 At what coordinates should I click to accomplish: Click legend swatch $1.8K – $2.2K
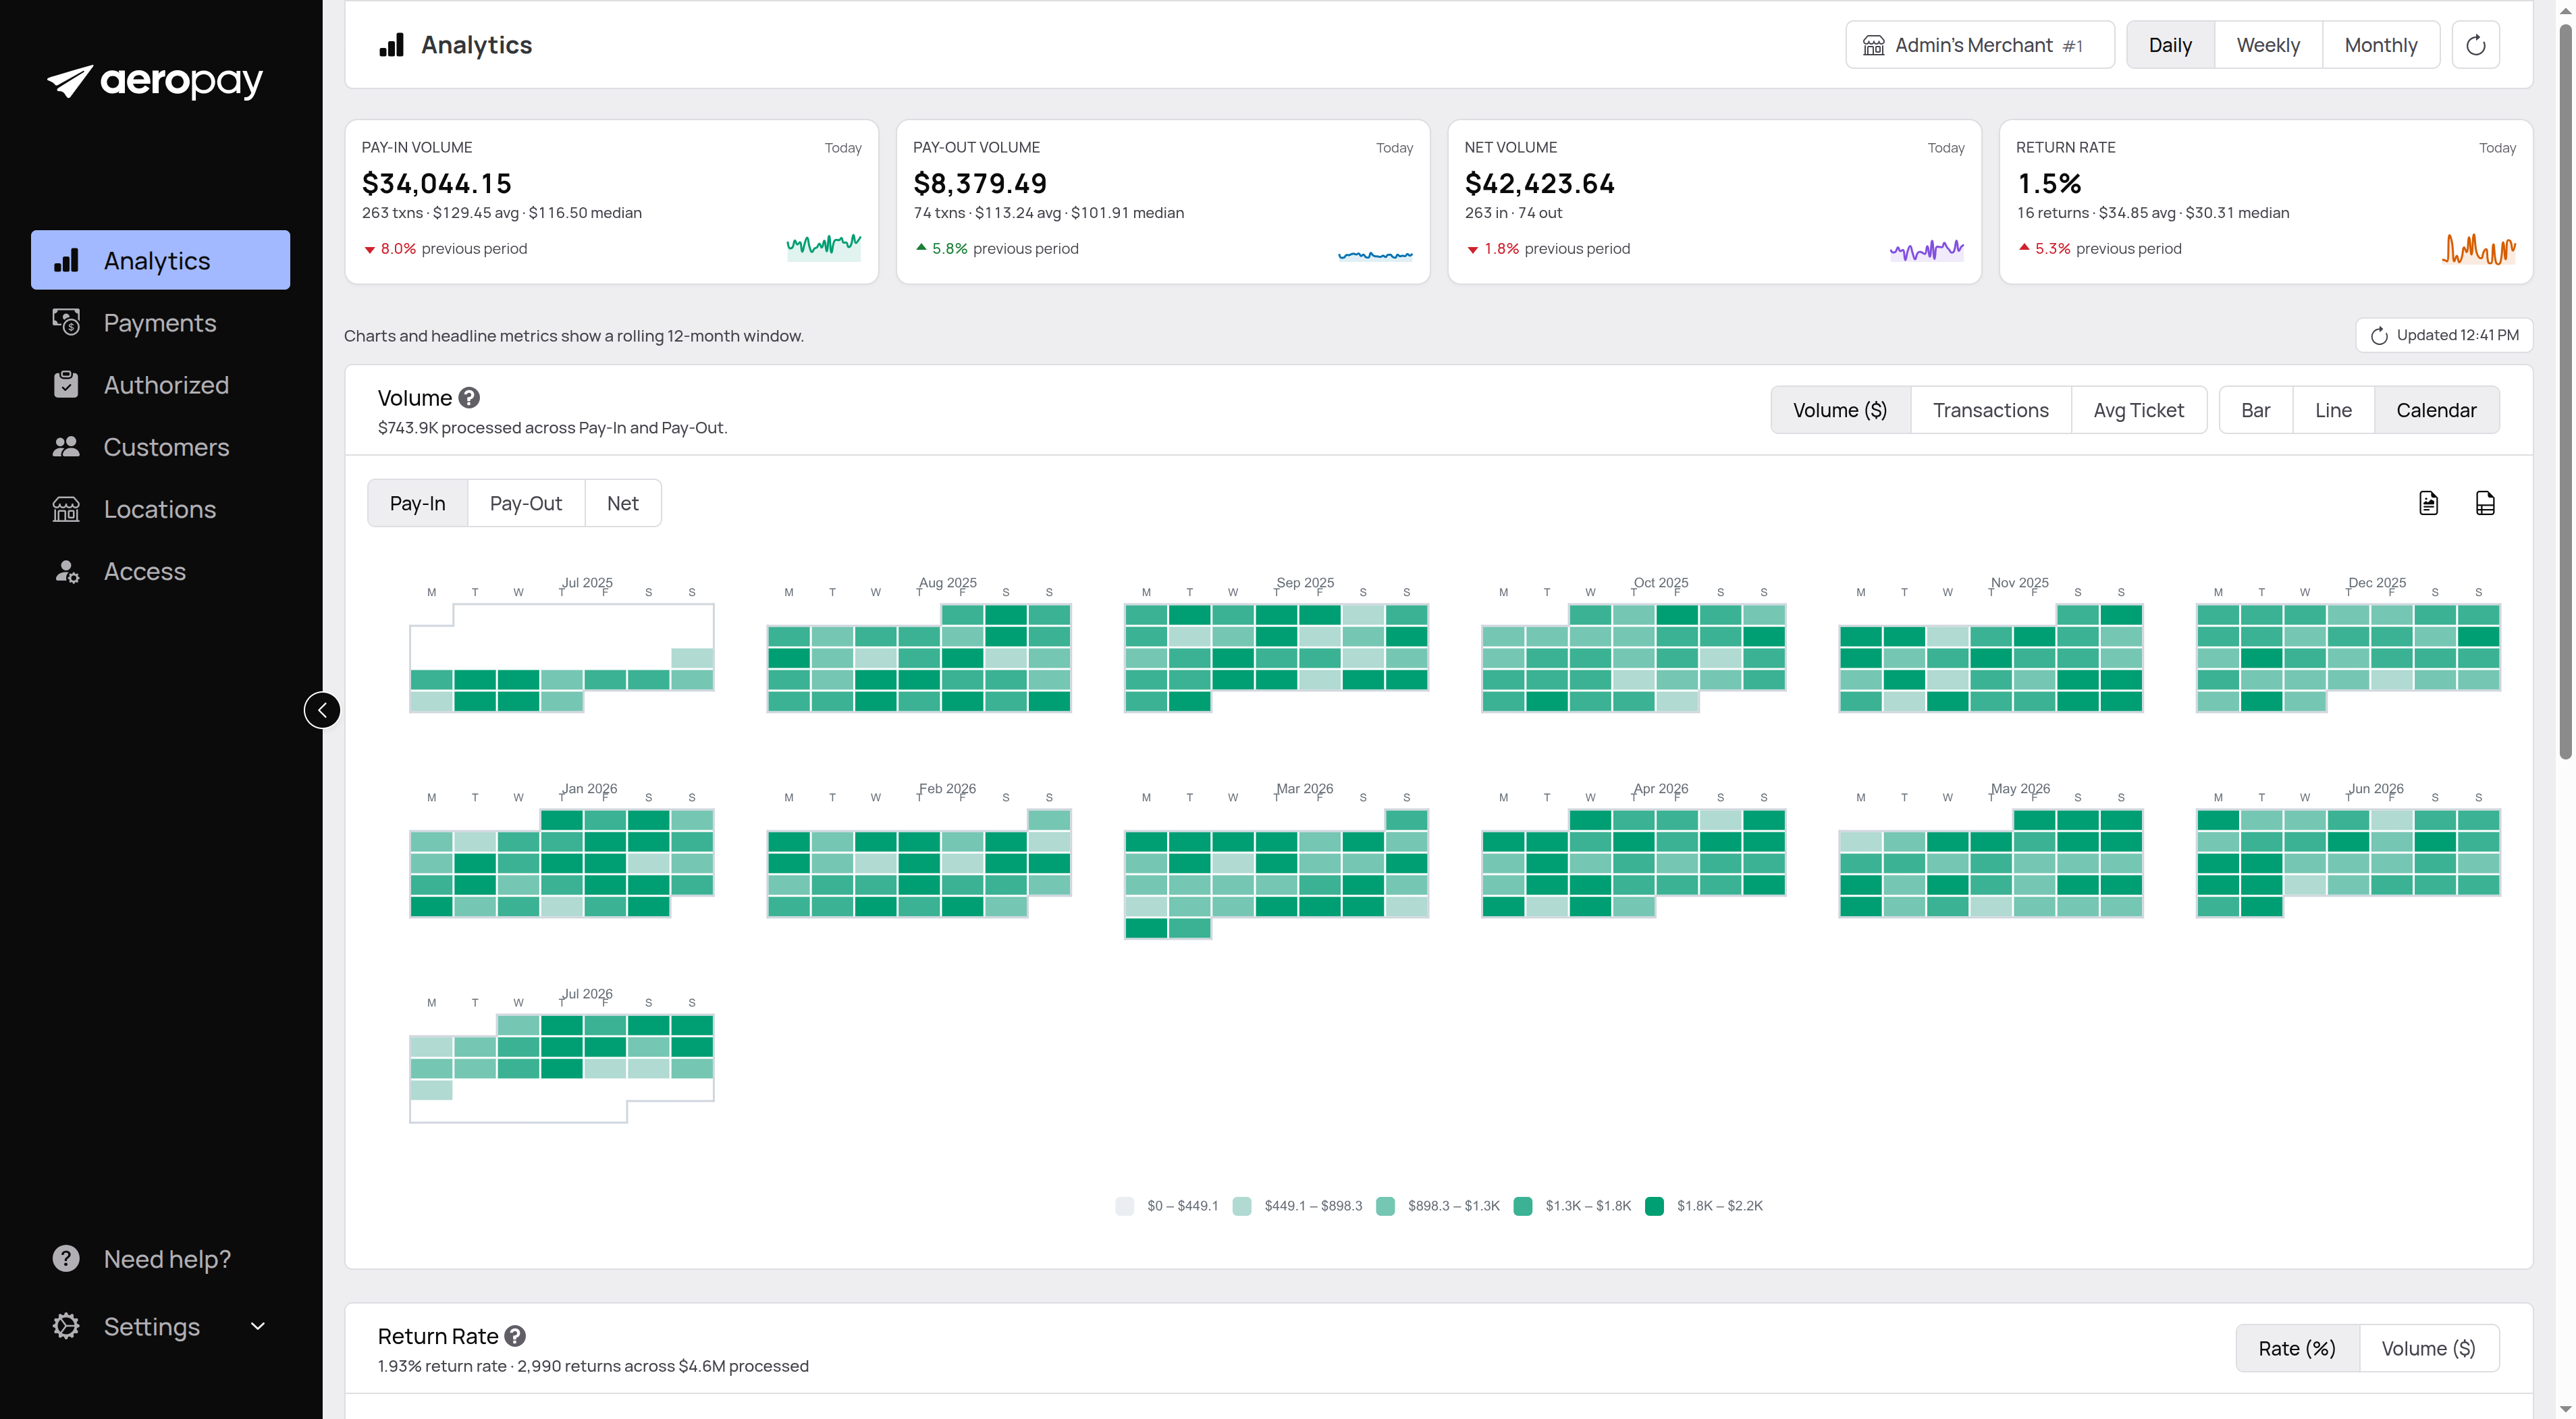click(1654, 1206)
